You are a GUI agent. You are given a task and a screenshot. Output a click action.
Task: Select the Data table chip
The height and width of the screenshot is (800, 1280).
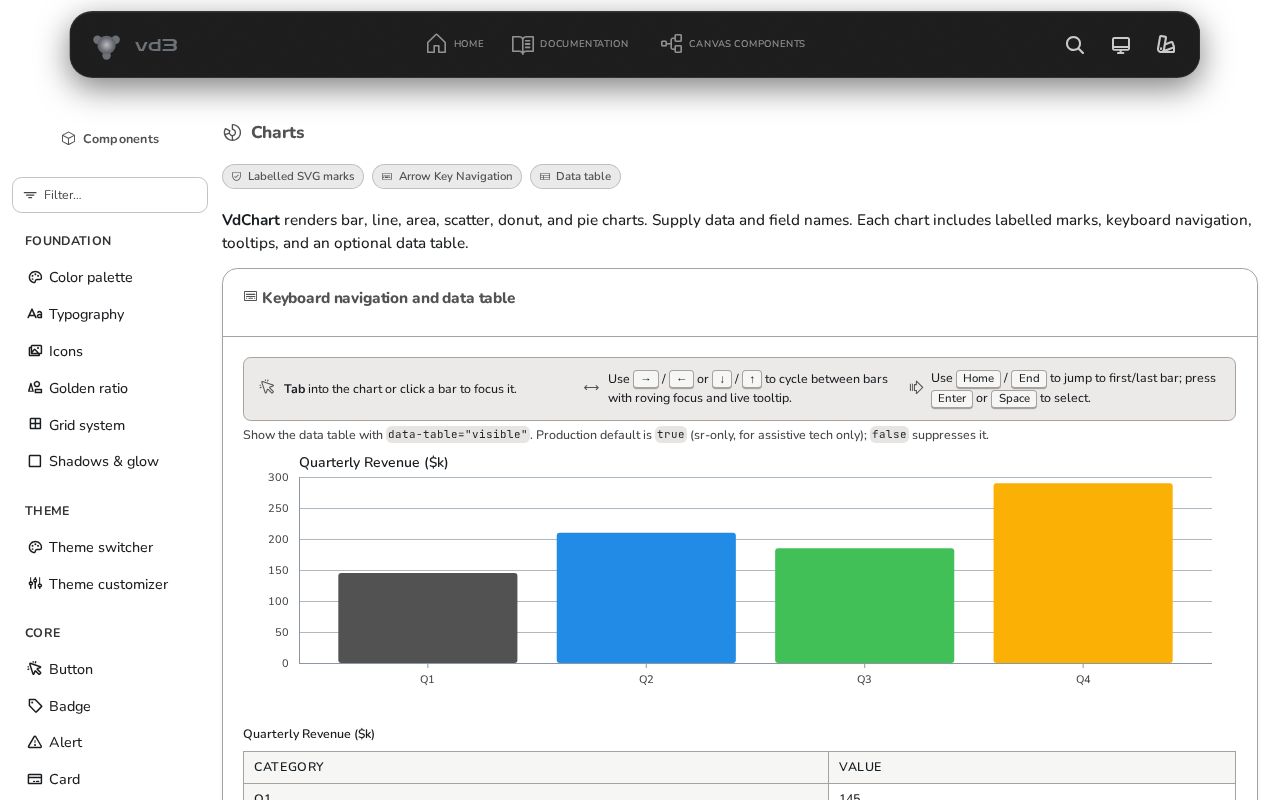(x=575, y=176)
